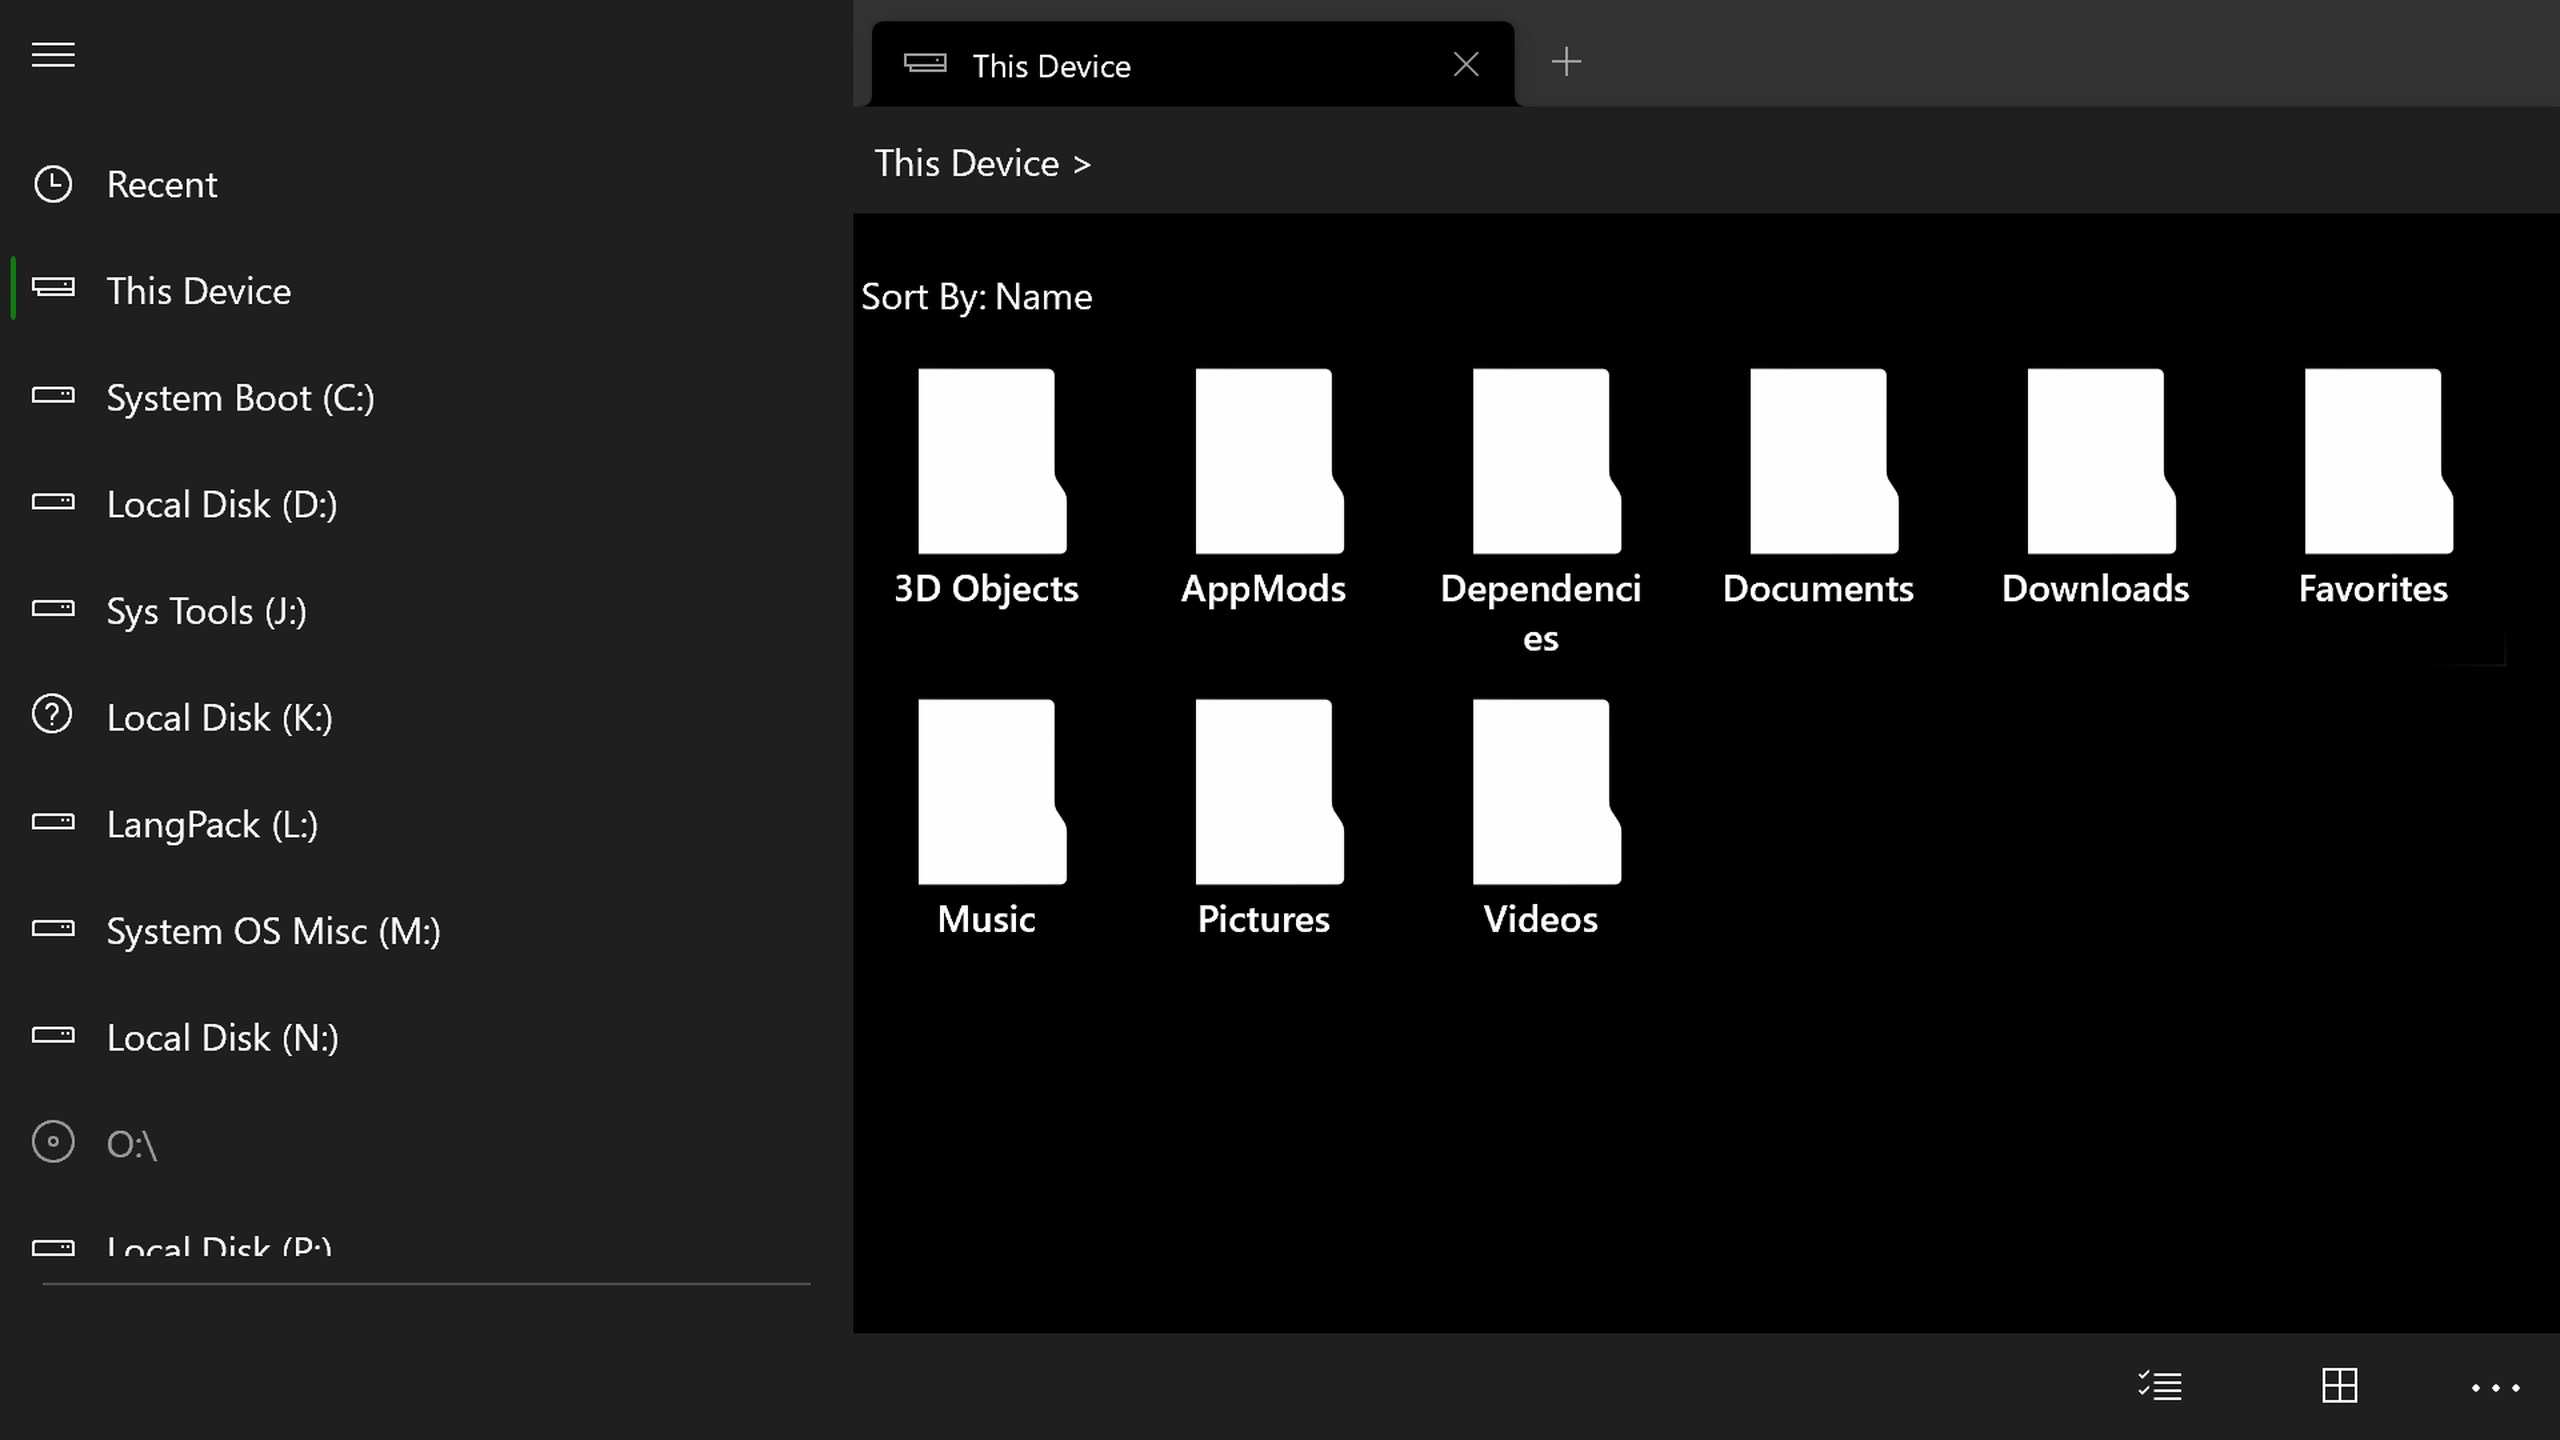The image size is (2560, 1440).
Task: Change the Sort By: Name option
Action: [x=976, y=297]
